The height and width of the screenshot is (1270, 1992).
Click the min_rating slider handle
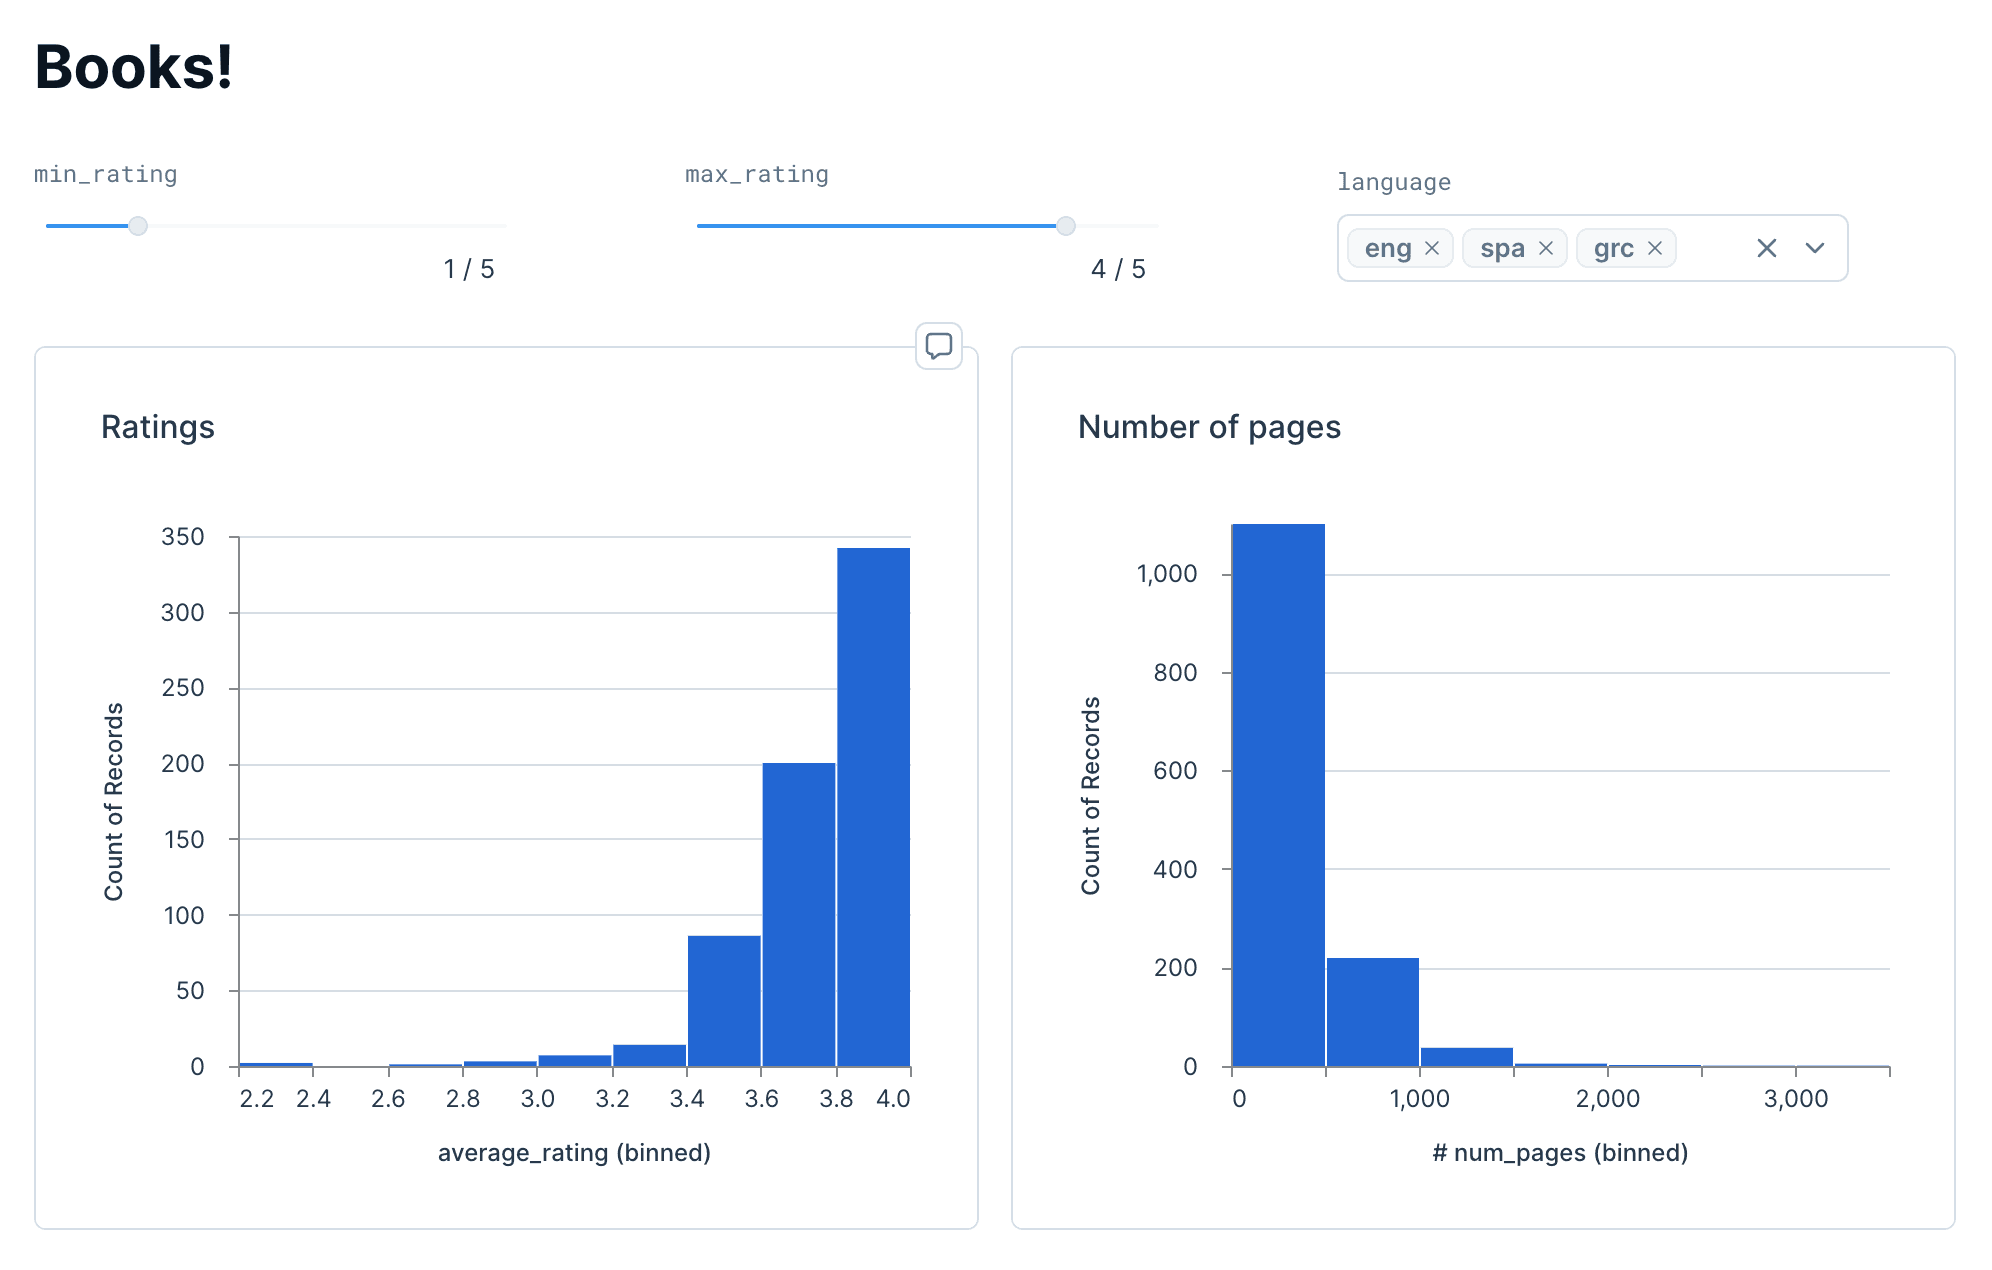pyautogui.click(x=138, y=226)
